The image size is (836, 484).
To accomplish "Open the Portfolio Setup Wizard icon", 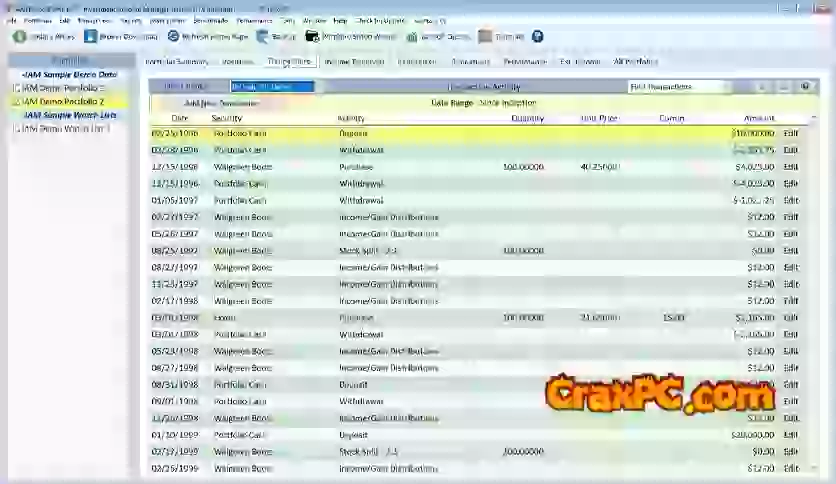I will pos(312,36).
